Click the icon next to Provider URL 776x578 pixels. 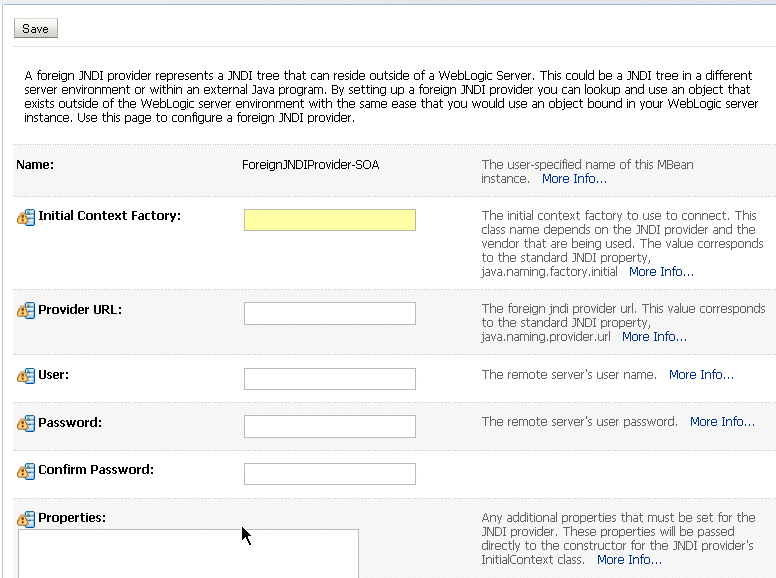click(x=26, y=310)
